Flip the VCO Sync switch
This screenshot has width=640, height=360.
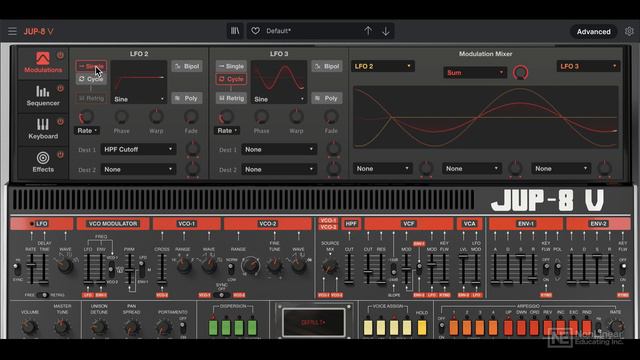coord(222,295)
